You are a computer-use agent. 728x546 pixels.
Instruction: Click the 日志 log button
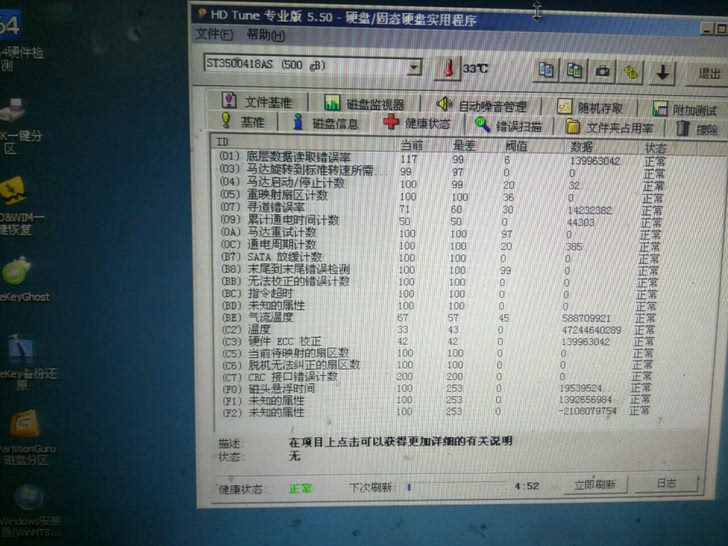[666, 483]
